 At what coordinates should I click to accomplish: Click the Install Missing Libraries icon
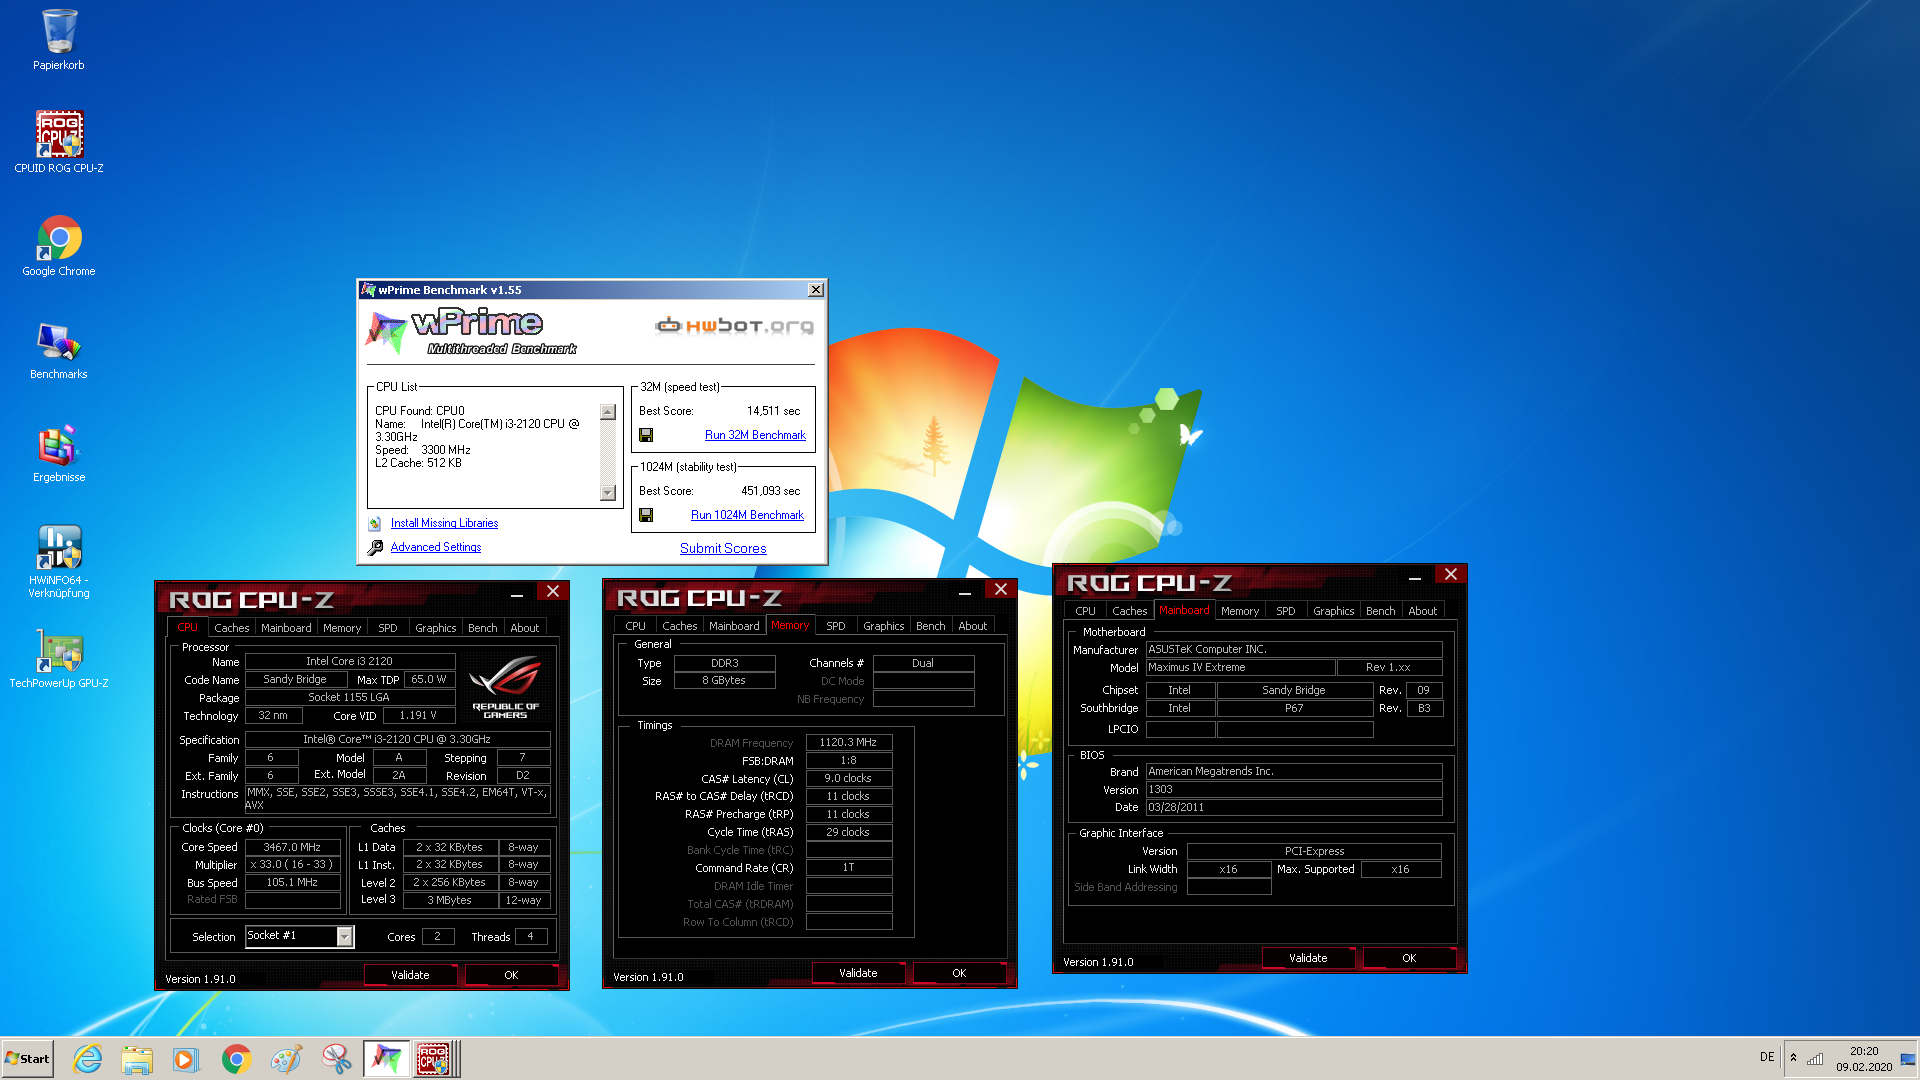[375, 523]
